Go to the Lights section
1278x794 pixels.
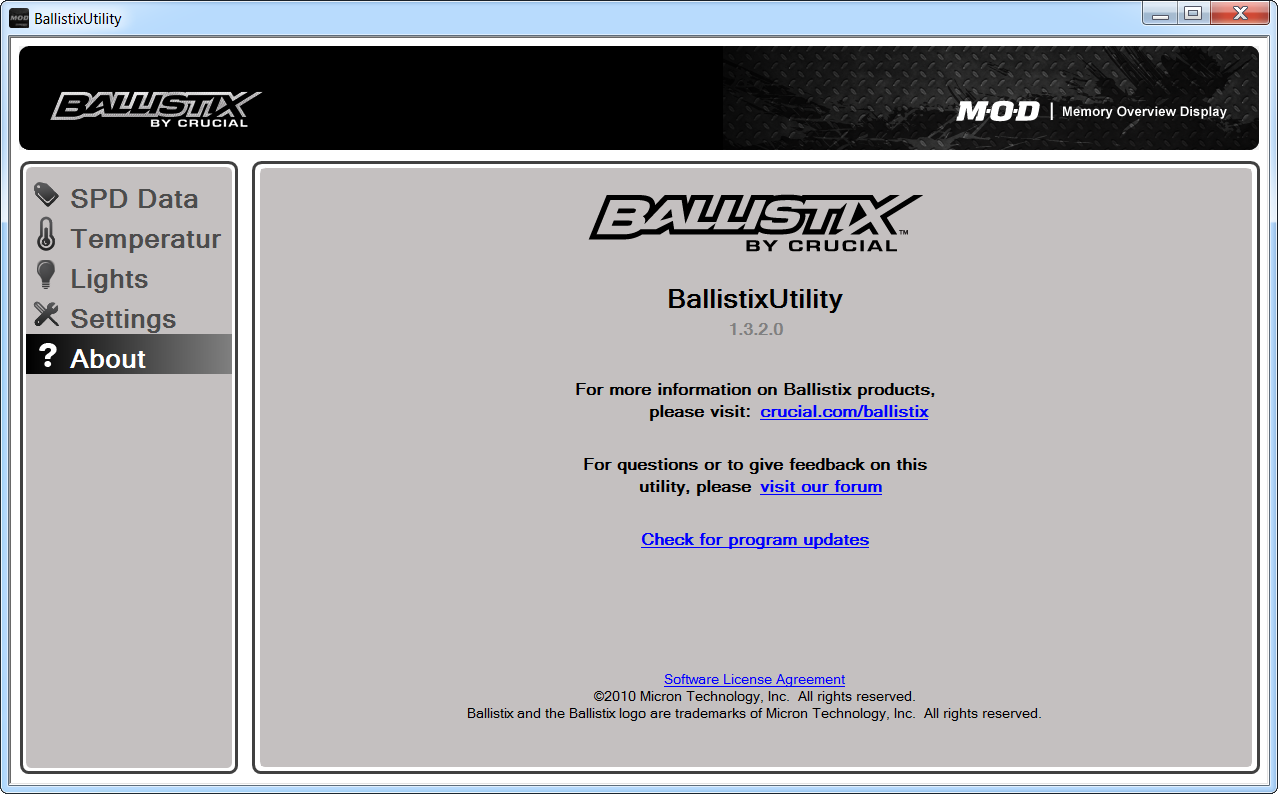tap(109, 279)
